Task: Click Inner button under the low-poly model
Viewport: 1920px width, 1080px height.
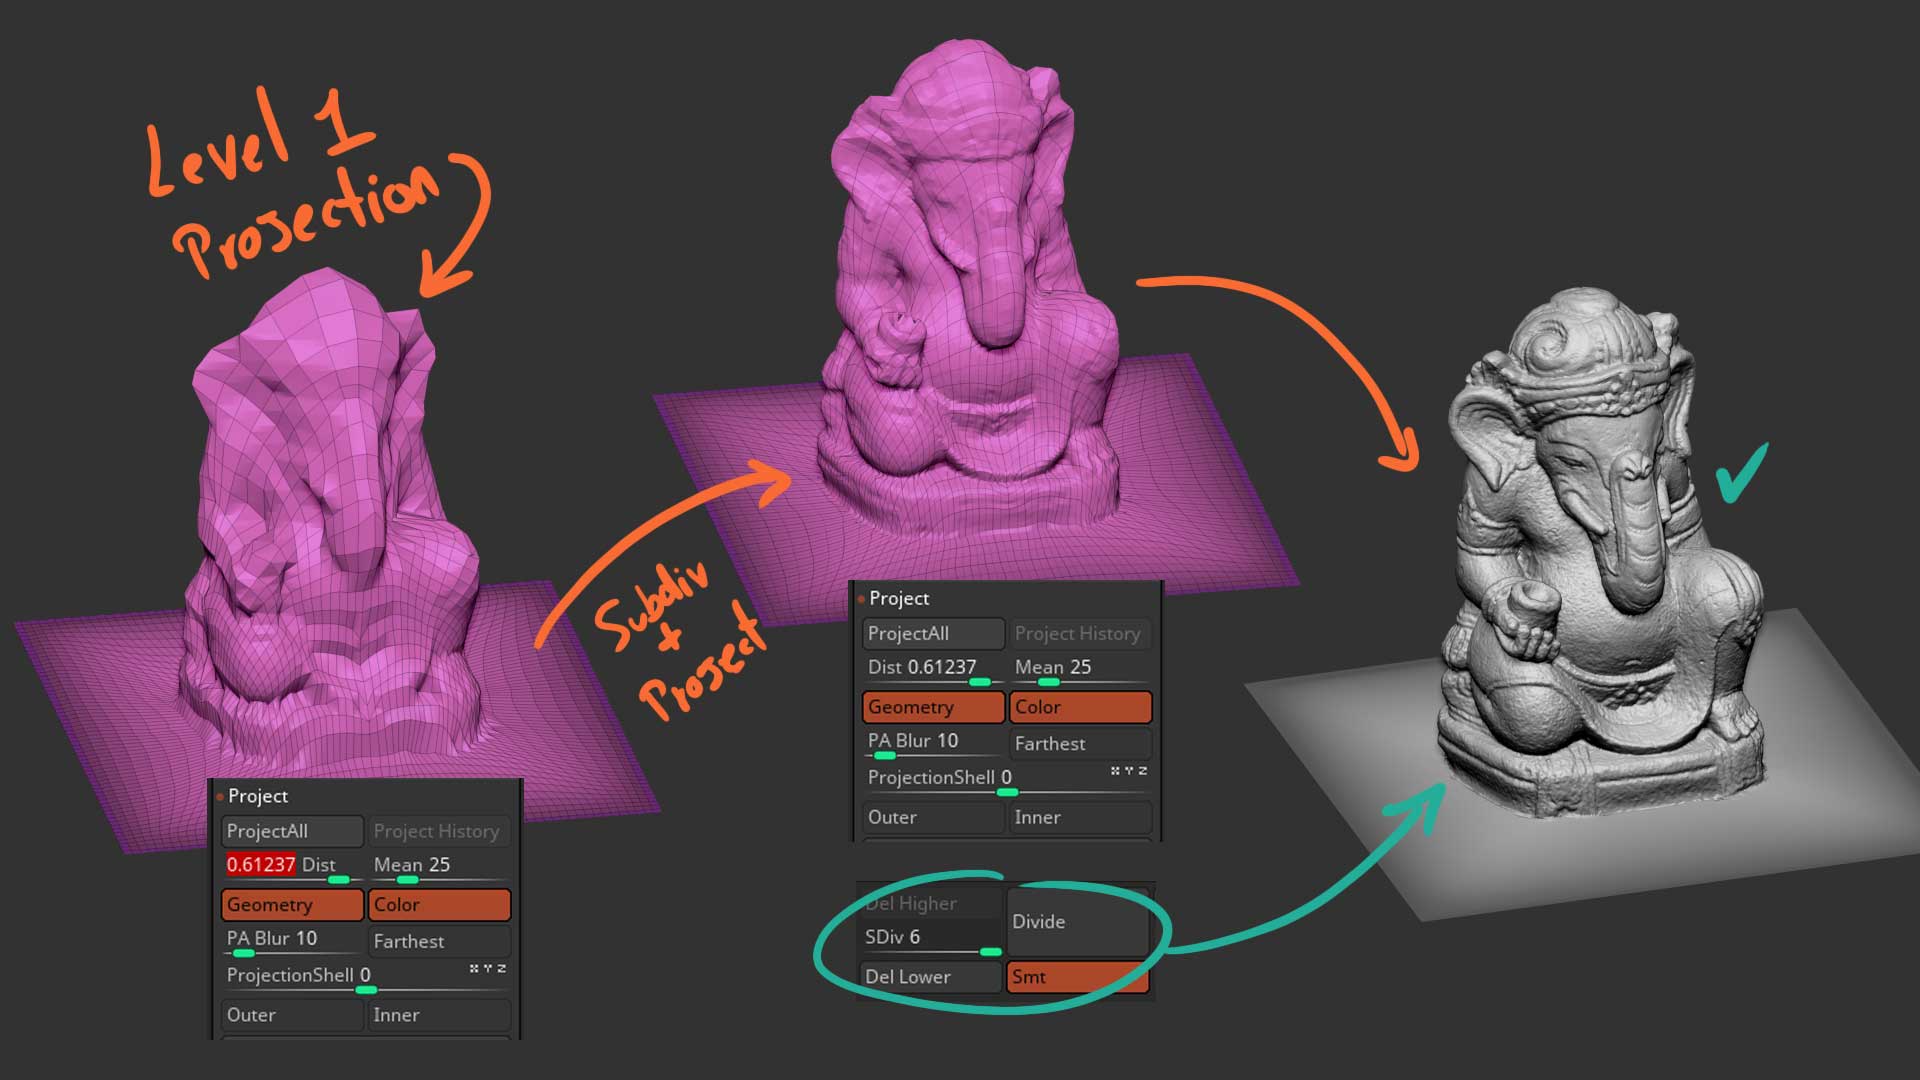Action: coord(439,1015)
